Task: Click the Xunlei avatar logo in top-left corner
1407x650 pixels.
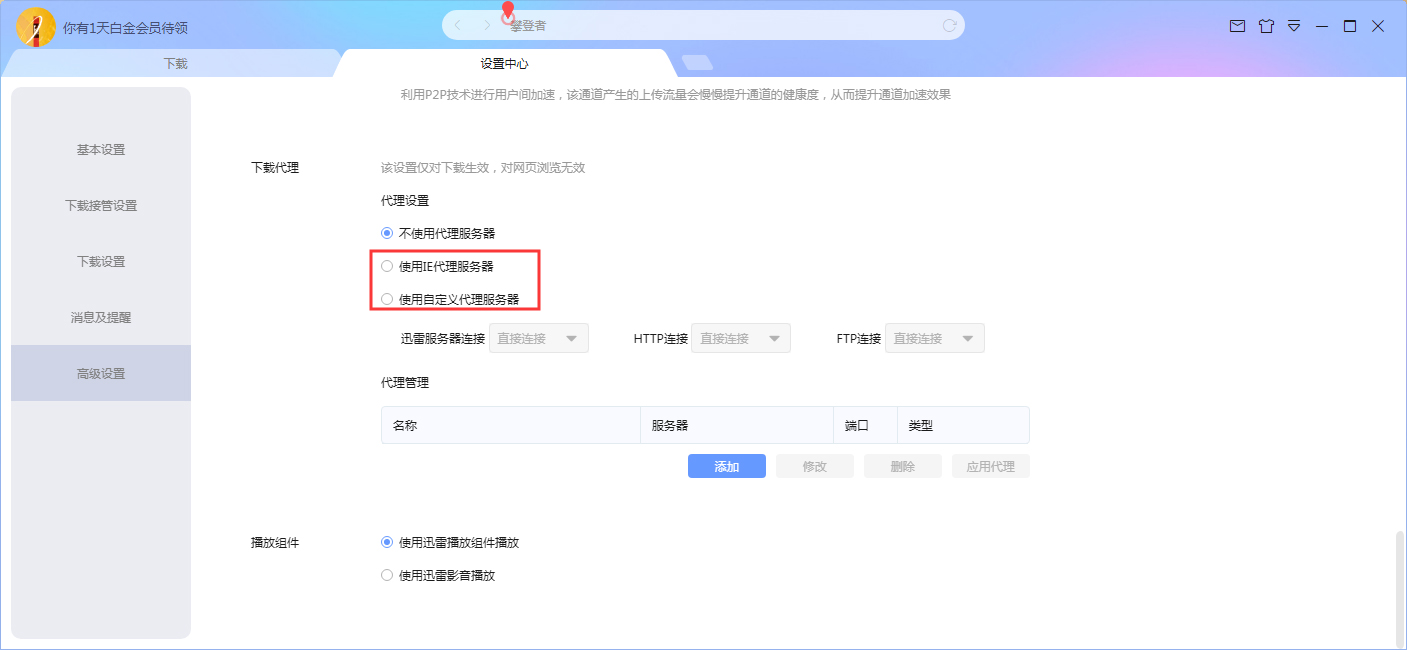Action: (36, 27)
